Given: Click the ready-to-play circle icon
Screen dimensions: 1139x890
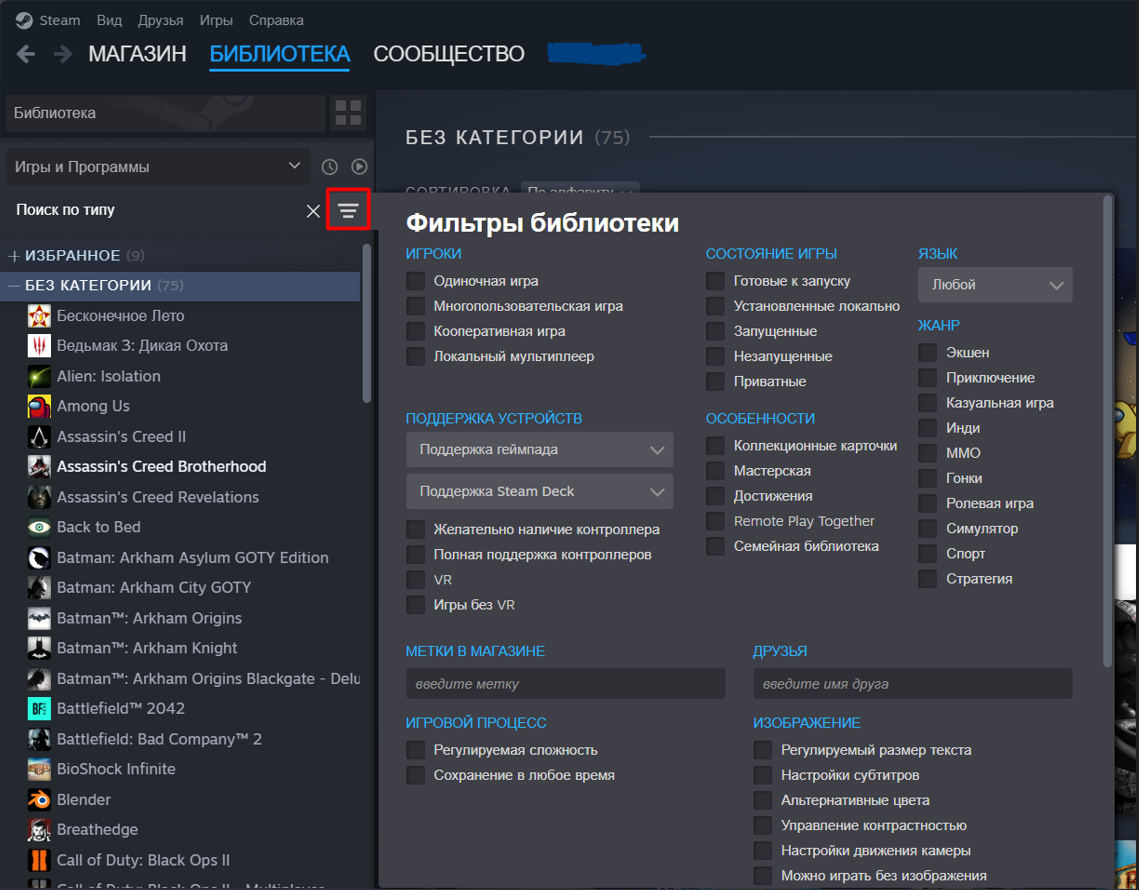Looking at the screenshot, I should [x=360, y=167].
